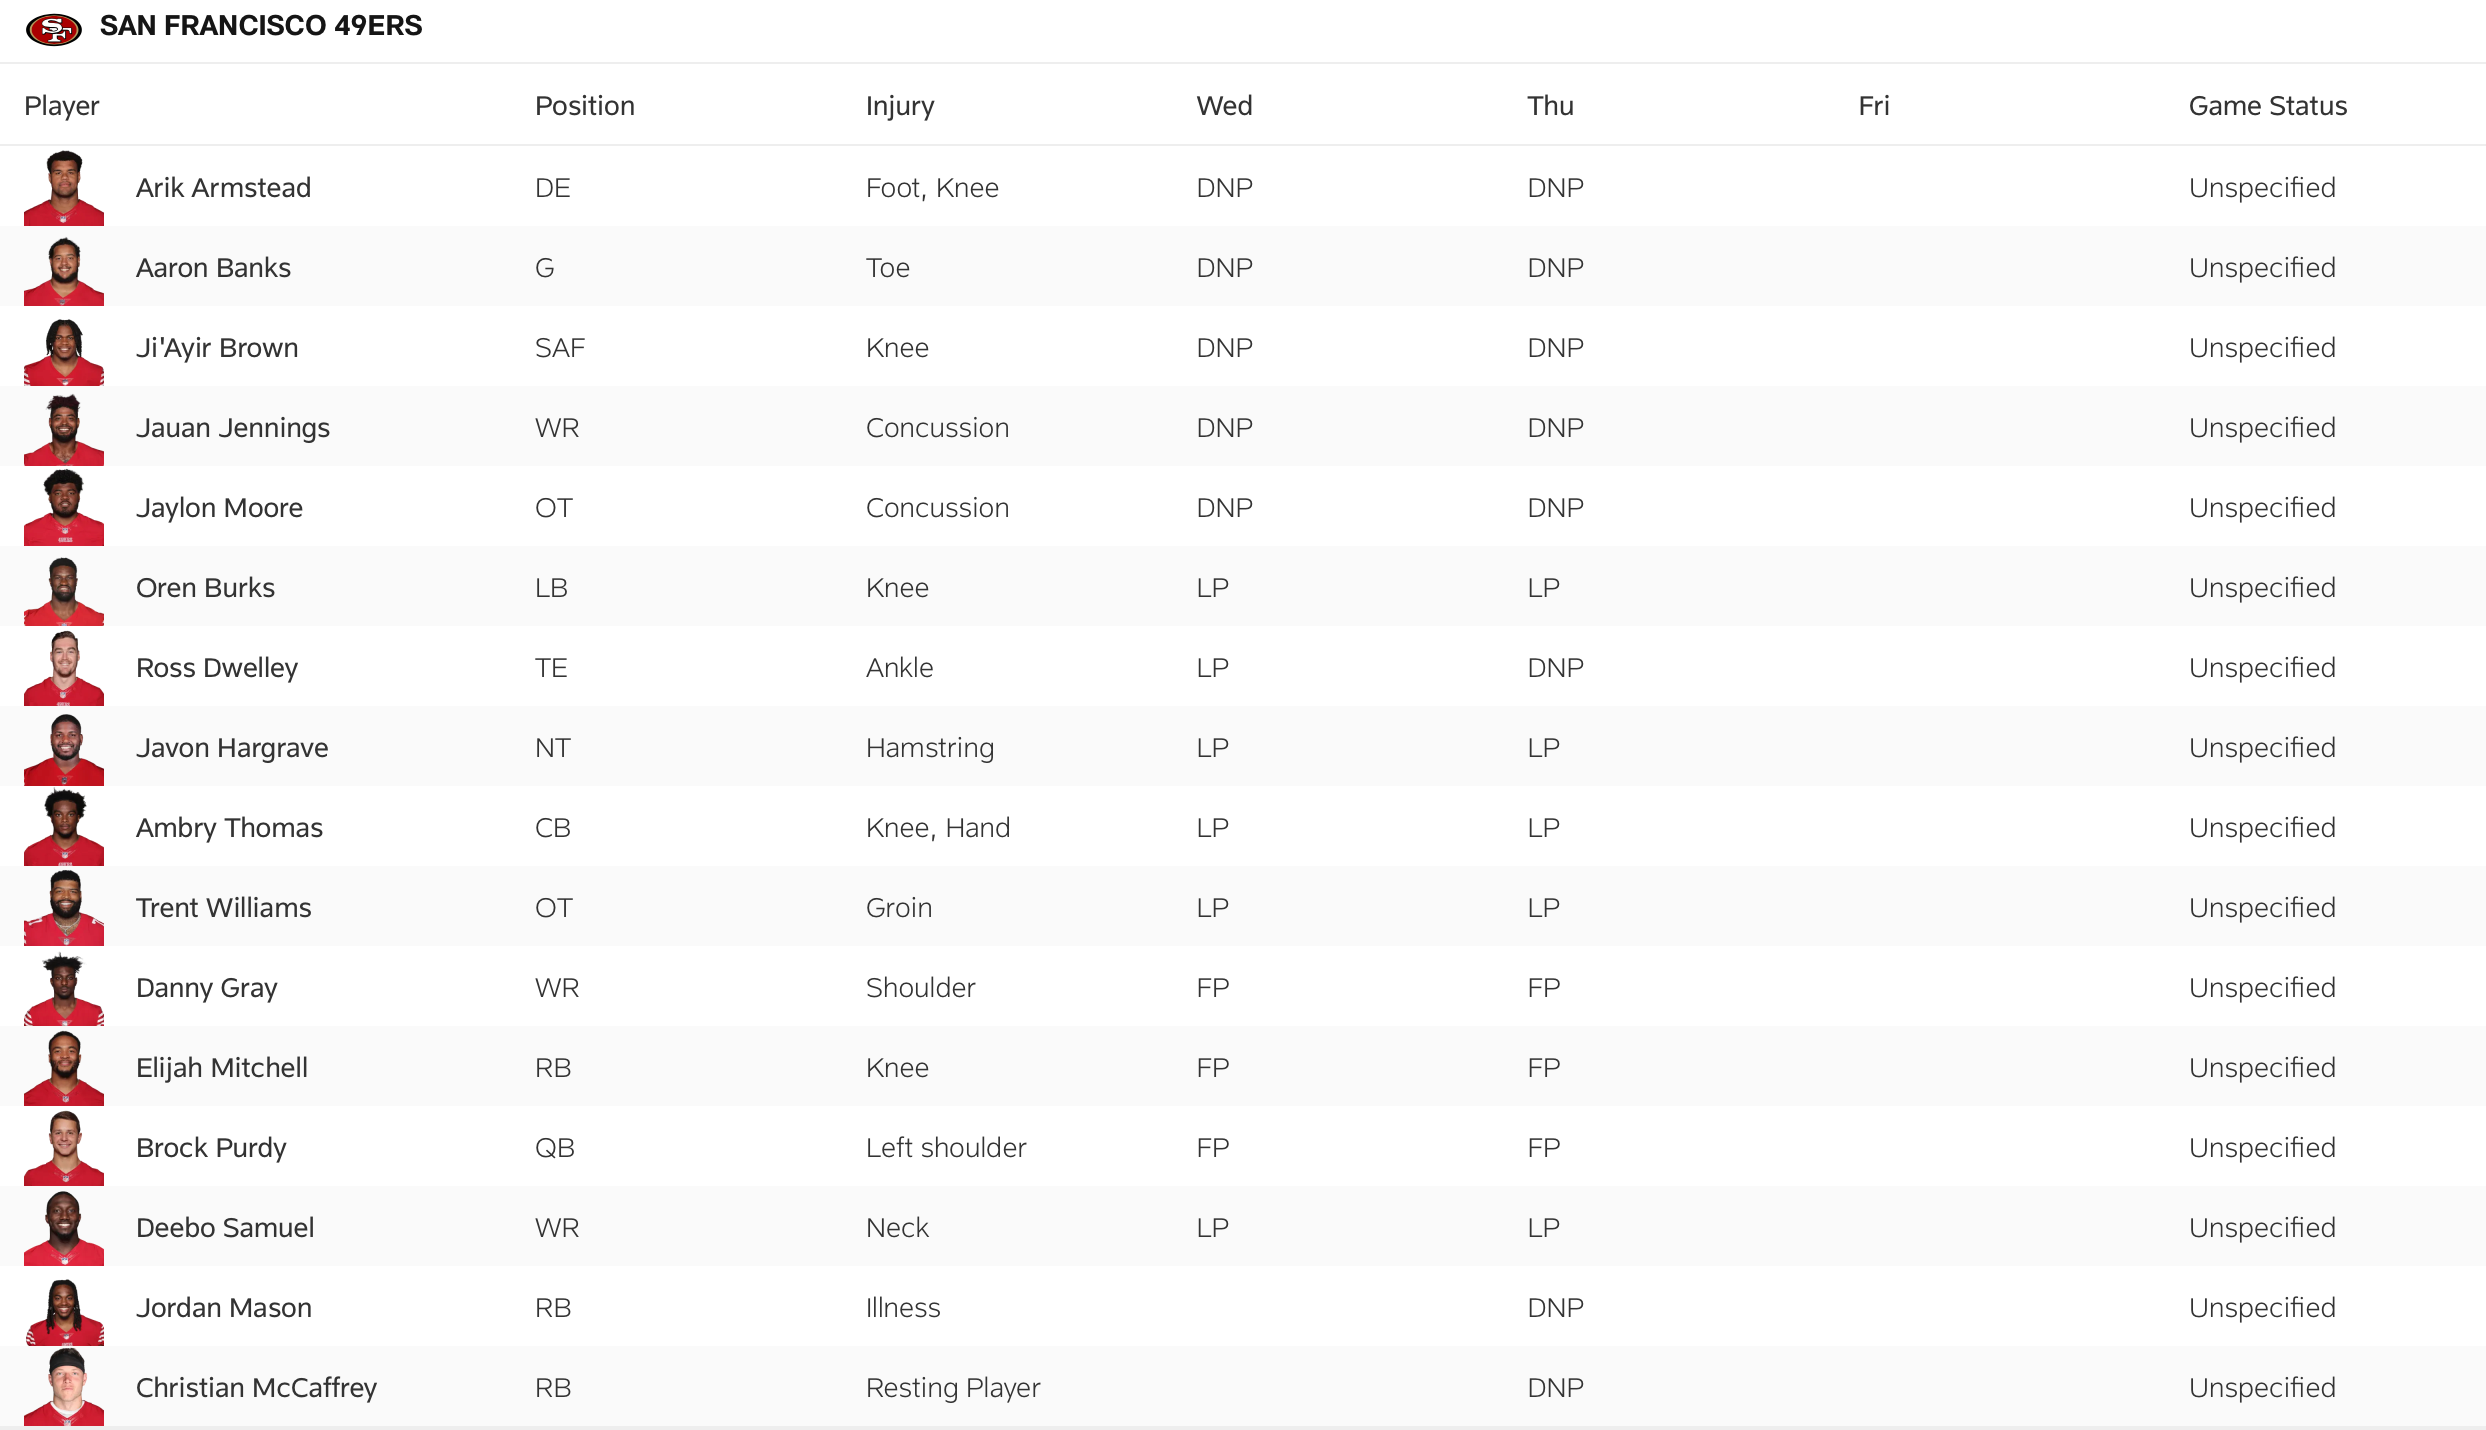Open the Deebo Samuel player link
2486x1430 pixels.
click(225, 1228)
